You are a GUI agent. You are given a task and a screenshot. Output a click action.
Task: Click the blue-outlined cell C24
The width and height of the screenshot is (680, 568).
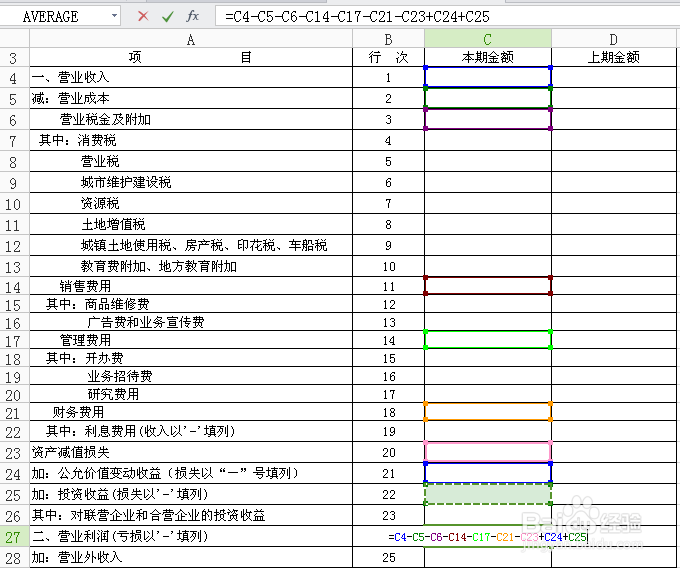point(488,473)
